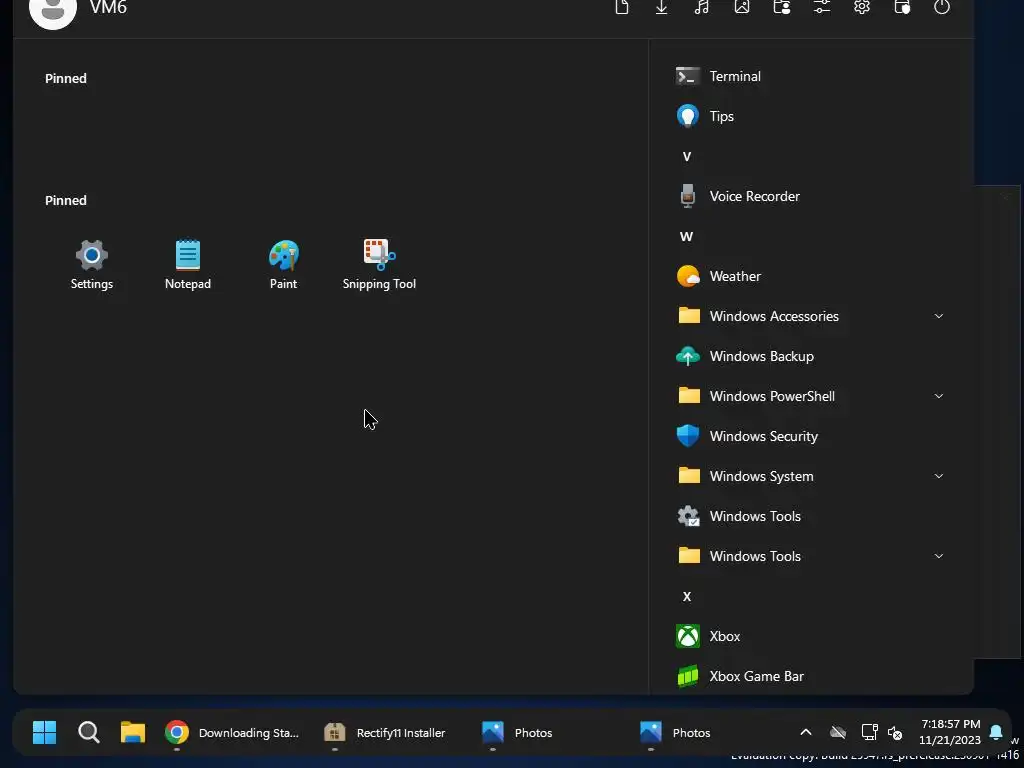Click the letter W section header
This screenshot has height=768, width=1024.
(686, 236)
